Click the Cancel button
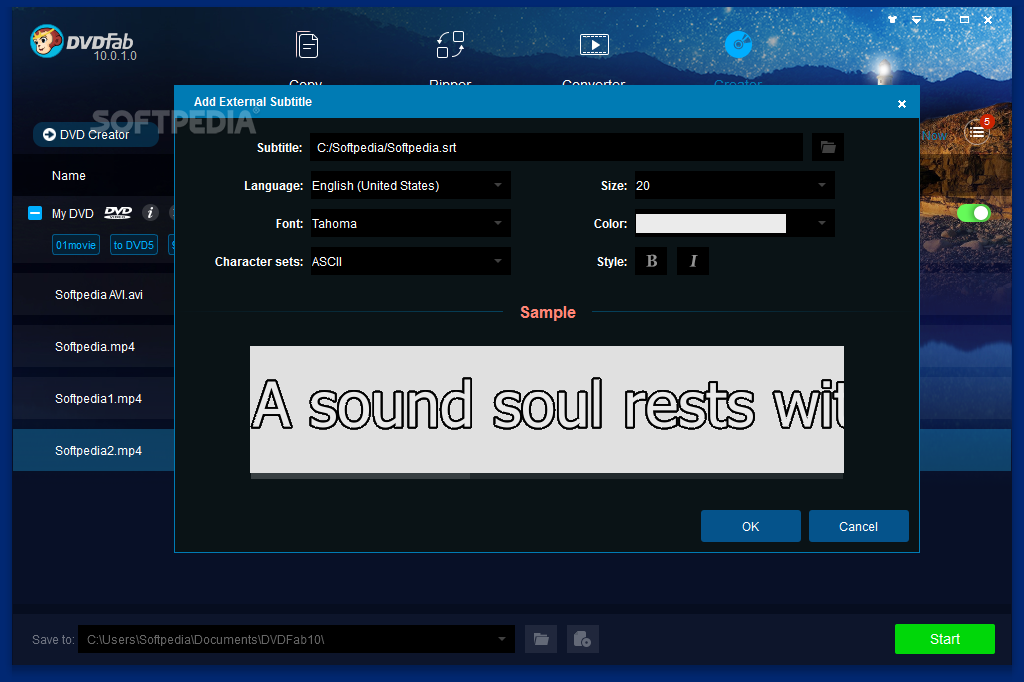This screenshot has width=1024, height=682. click(x=858, y=526)
